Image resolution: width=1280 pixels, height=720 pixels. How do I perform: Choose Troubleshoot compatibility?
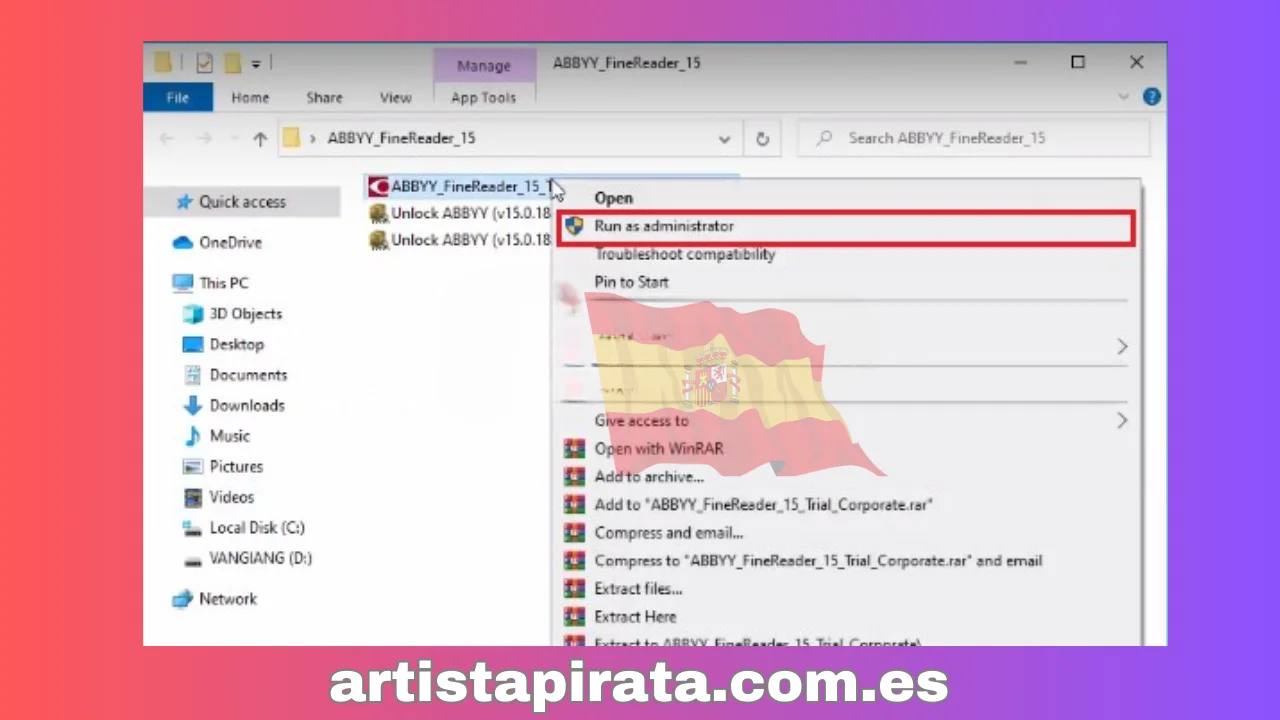tap(684, 254)
